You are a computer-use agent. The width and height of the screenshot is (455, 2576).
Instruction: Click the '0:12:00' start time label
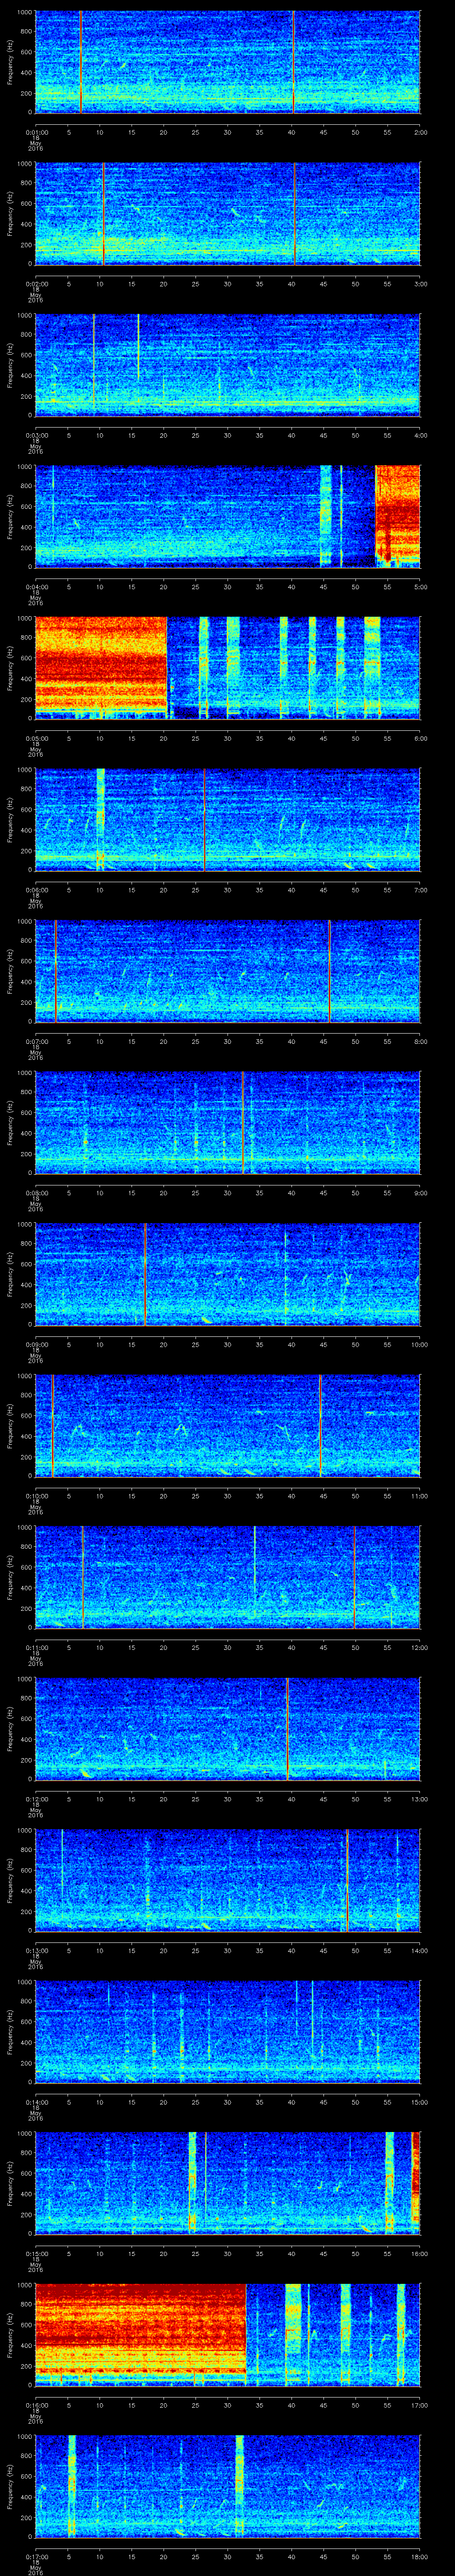pyautogui.click(x=37, y=1799)
